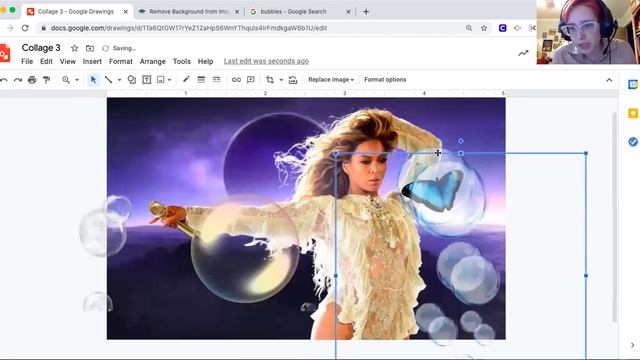Click the activity trend arrow icon
This screenshot has width=640, height=360.
(523, 53)
